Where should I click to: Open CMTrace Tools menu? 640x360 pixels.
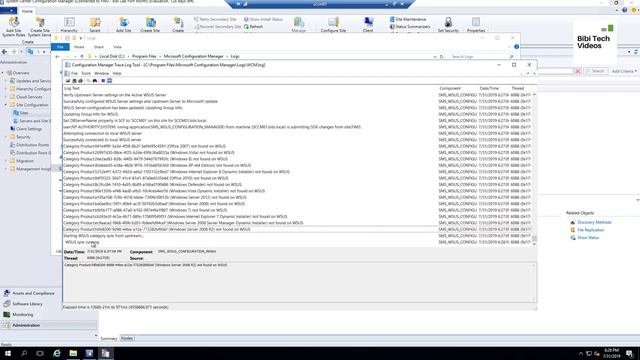86,73
